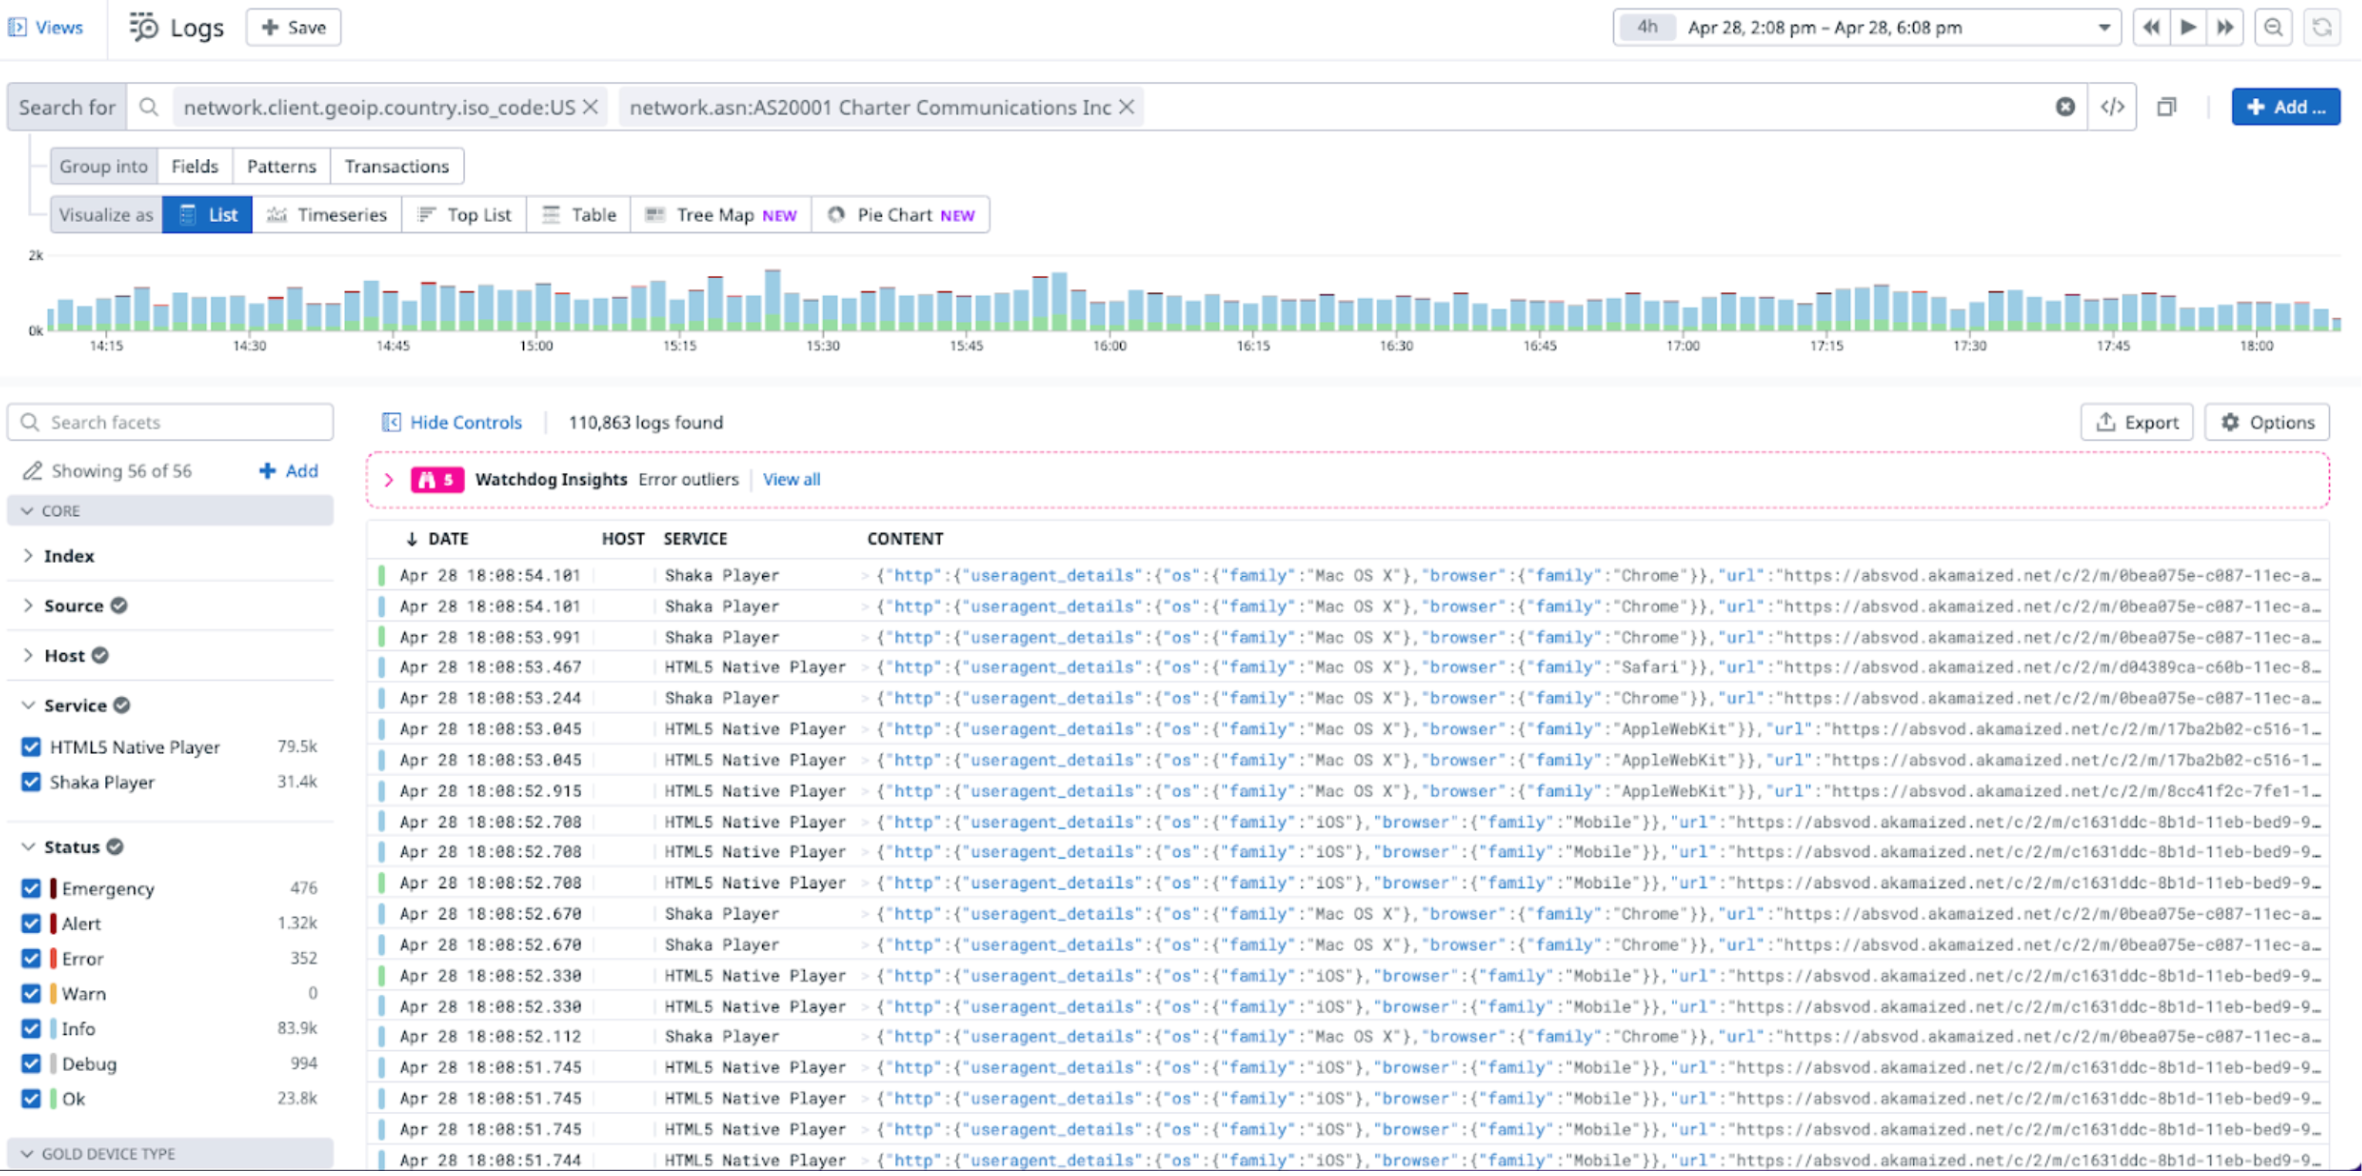Start live tail with the play icon
Viewport: 2362px width, 1176px height.
(x=2188, y=27)
